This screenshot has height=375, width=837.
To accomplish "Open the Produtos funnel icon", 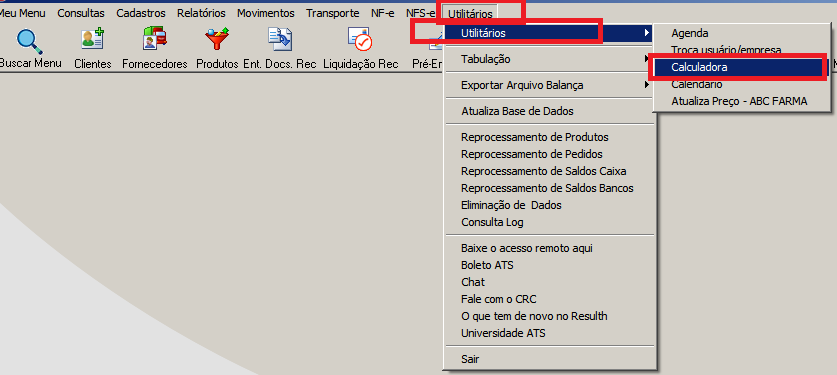I will [217, 39].
